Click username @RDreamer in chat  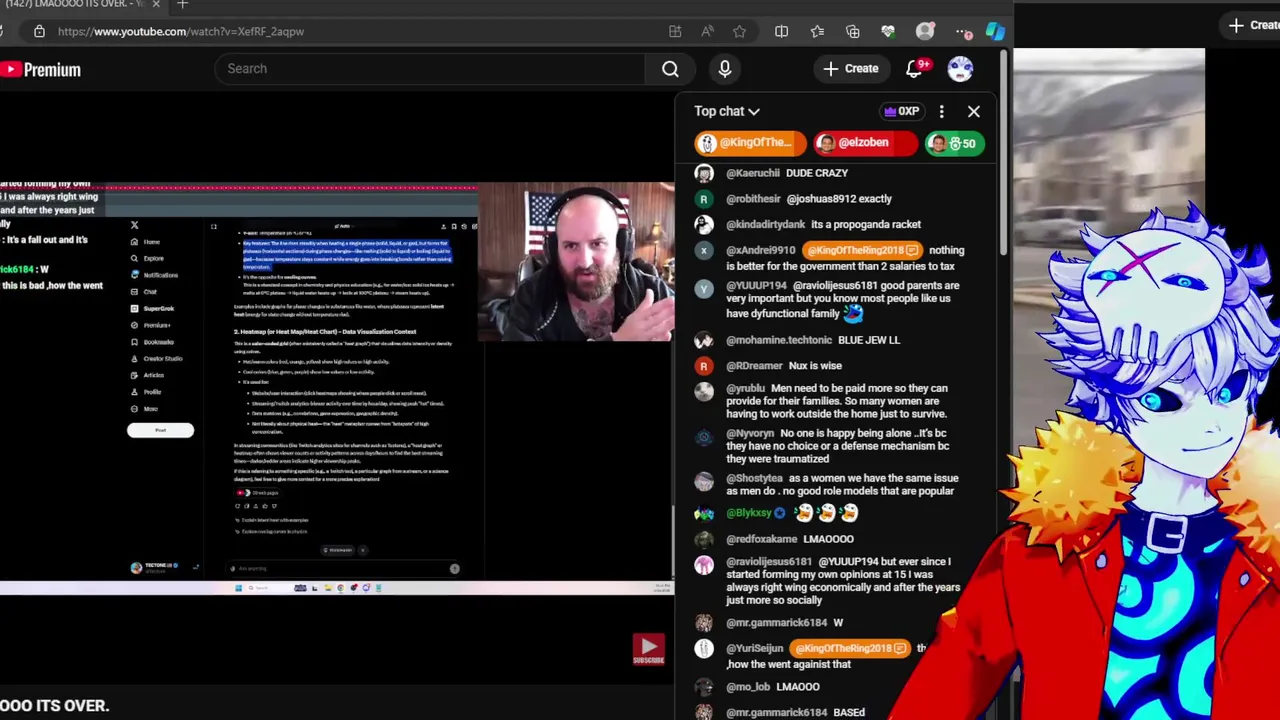754,366
